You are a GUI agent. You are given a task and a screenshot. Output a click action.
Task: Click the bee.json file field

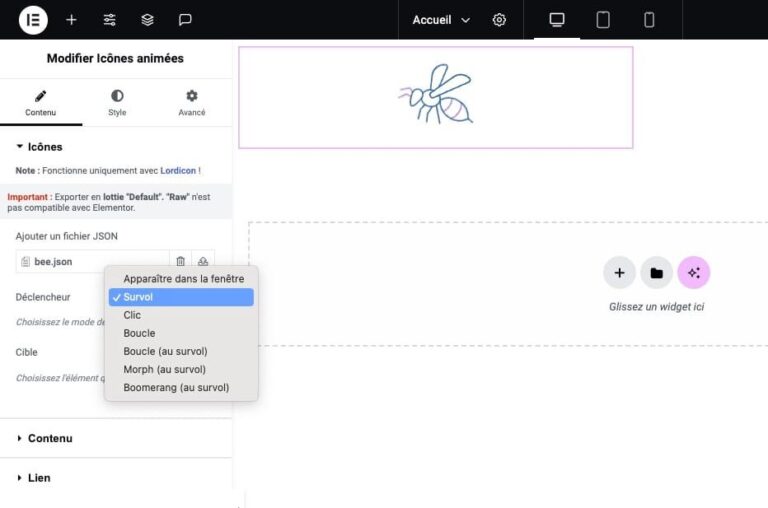[93, 262]
